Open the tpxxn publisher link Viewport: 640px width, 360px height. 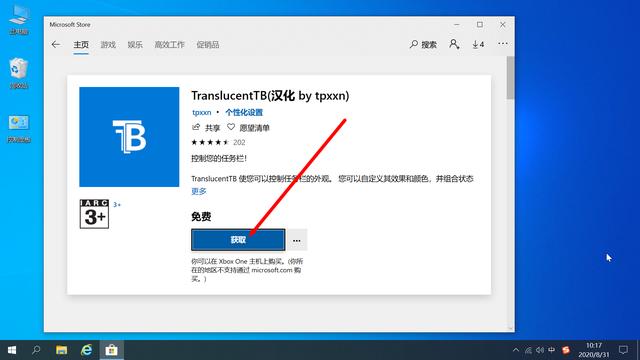[202, 112]
